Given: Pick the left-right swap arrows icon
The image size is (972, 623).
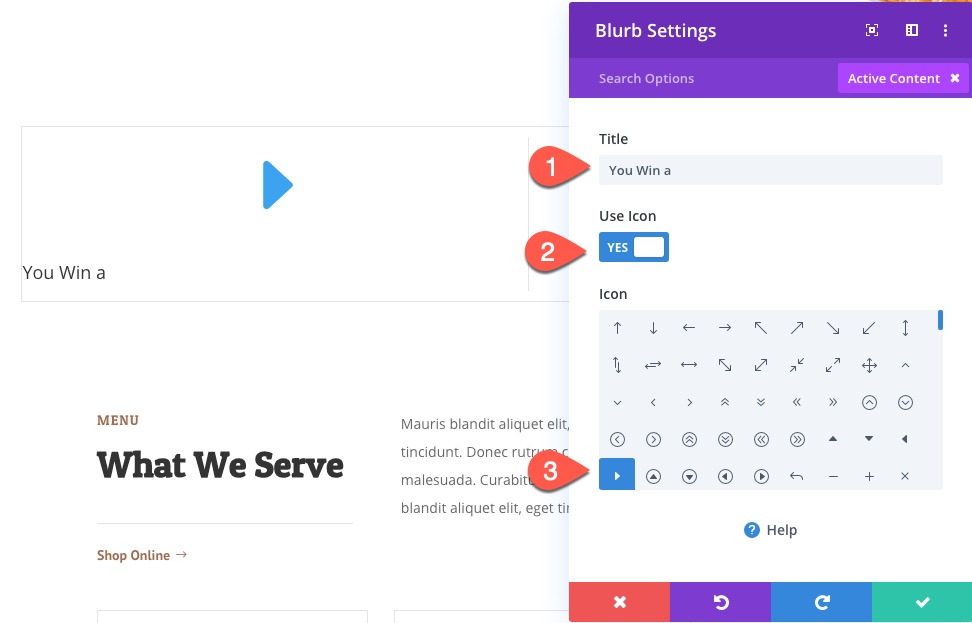Looking at the screenshot, I should point(653,365).
